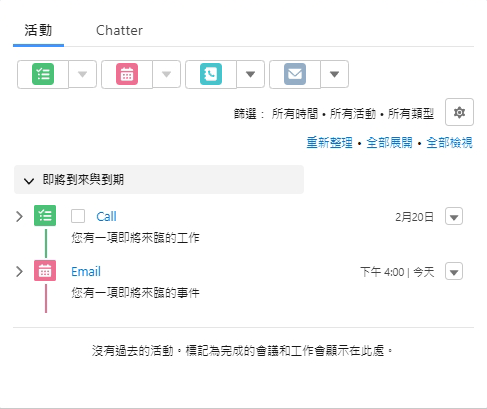Screen dimensions: 487x409
Task: Mark the Call task checkbox complete
Action: [x=78, y=216]
